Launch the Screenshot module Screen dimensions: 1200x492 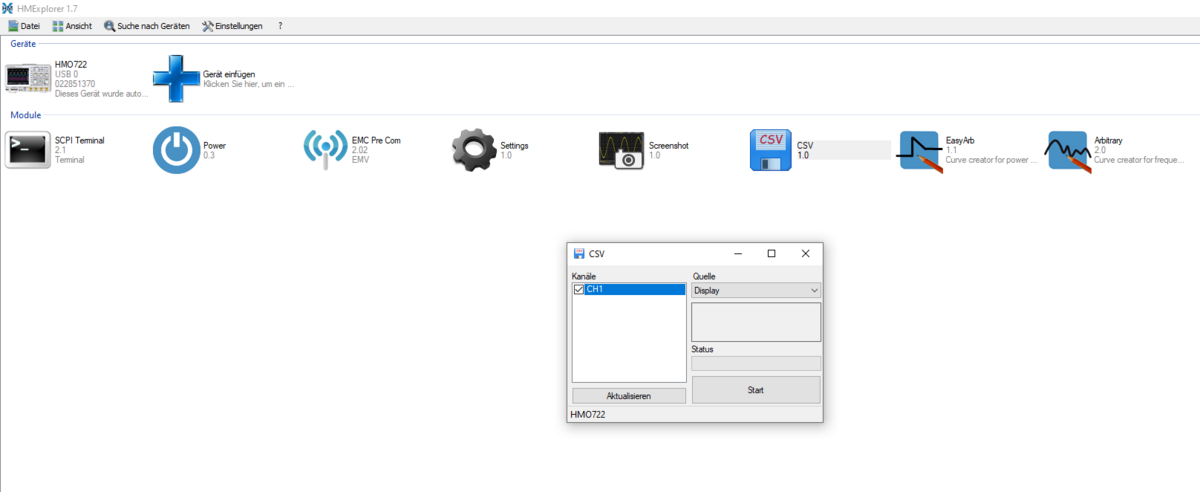point(622,150)
